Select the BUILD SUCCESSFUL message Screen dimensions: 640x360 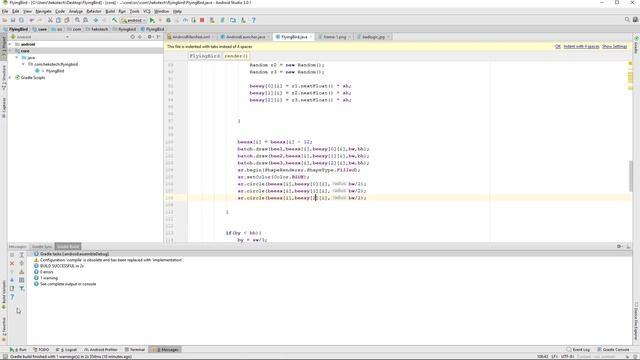coord(59,266)
